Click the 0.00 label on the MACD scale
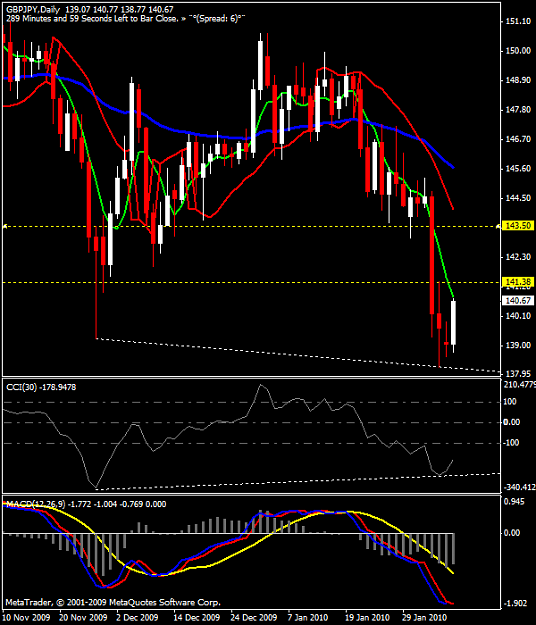Image resolution: width=536 pixels, height=625 pixels. pos(512,533)
